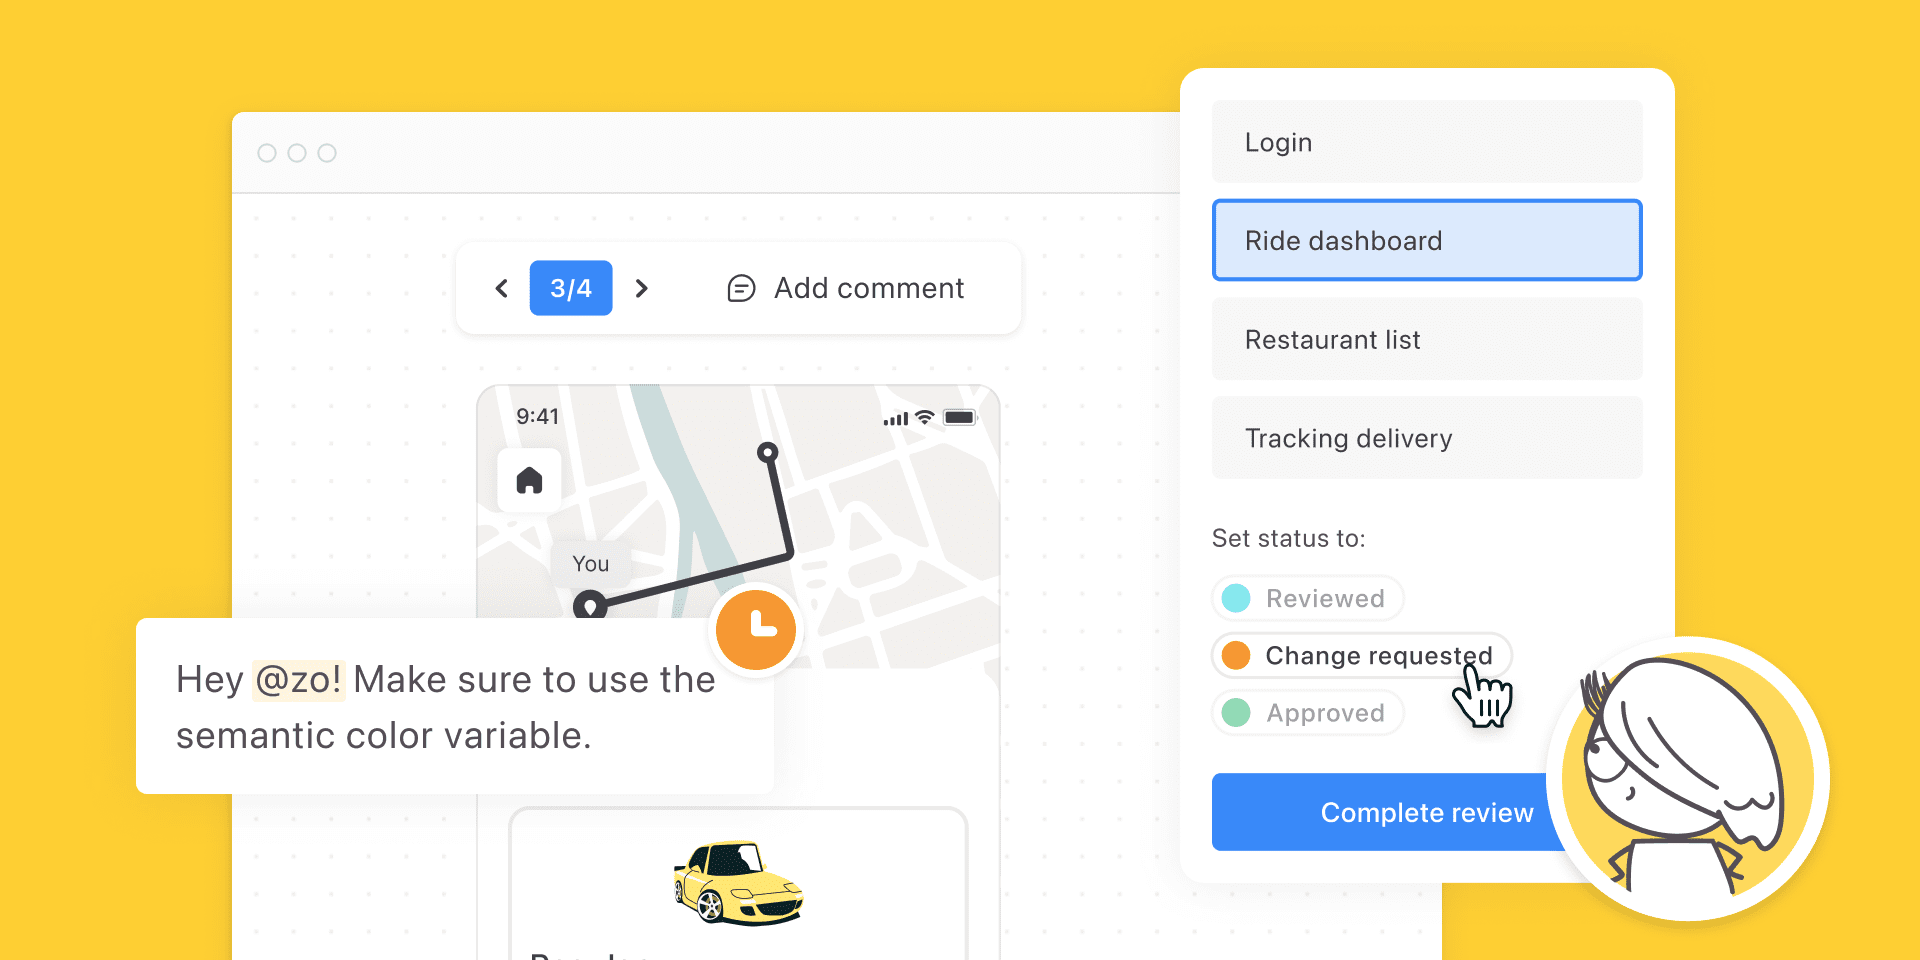Click the @zo mention in the comment
Image resolution: width=1920 pixels, height=960 pixels.
coord(298,680)
